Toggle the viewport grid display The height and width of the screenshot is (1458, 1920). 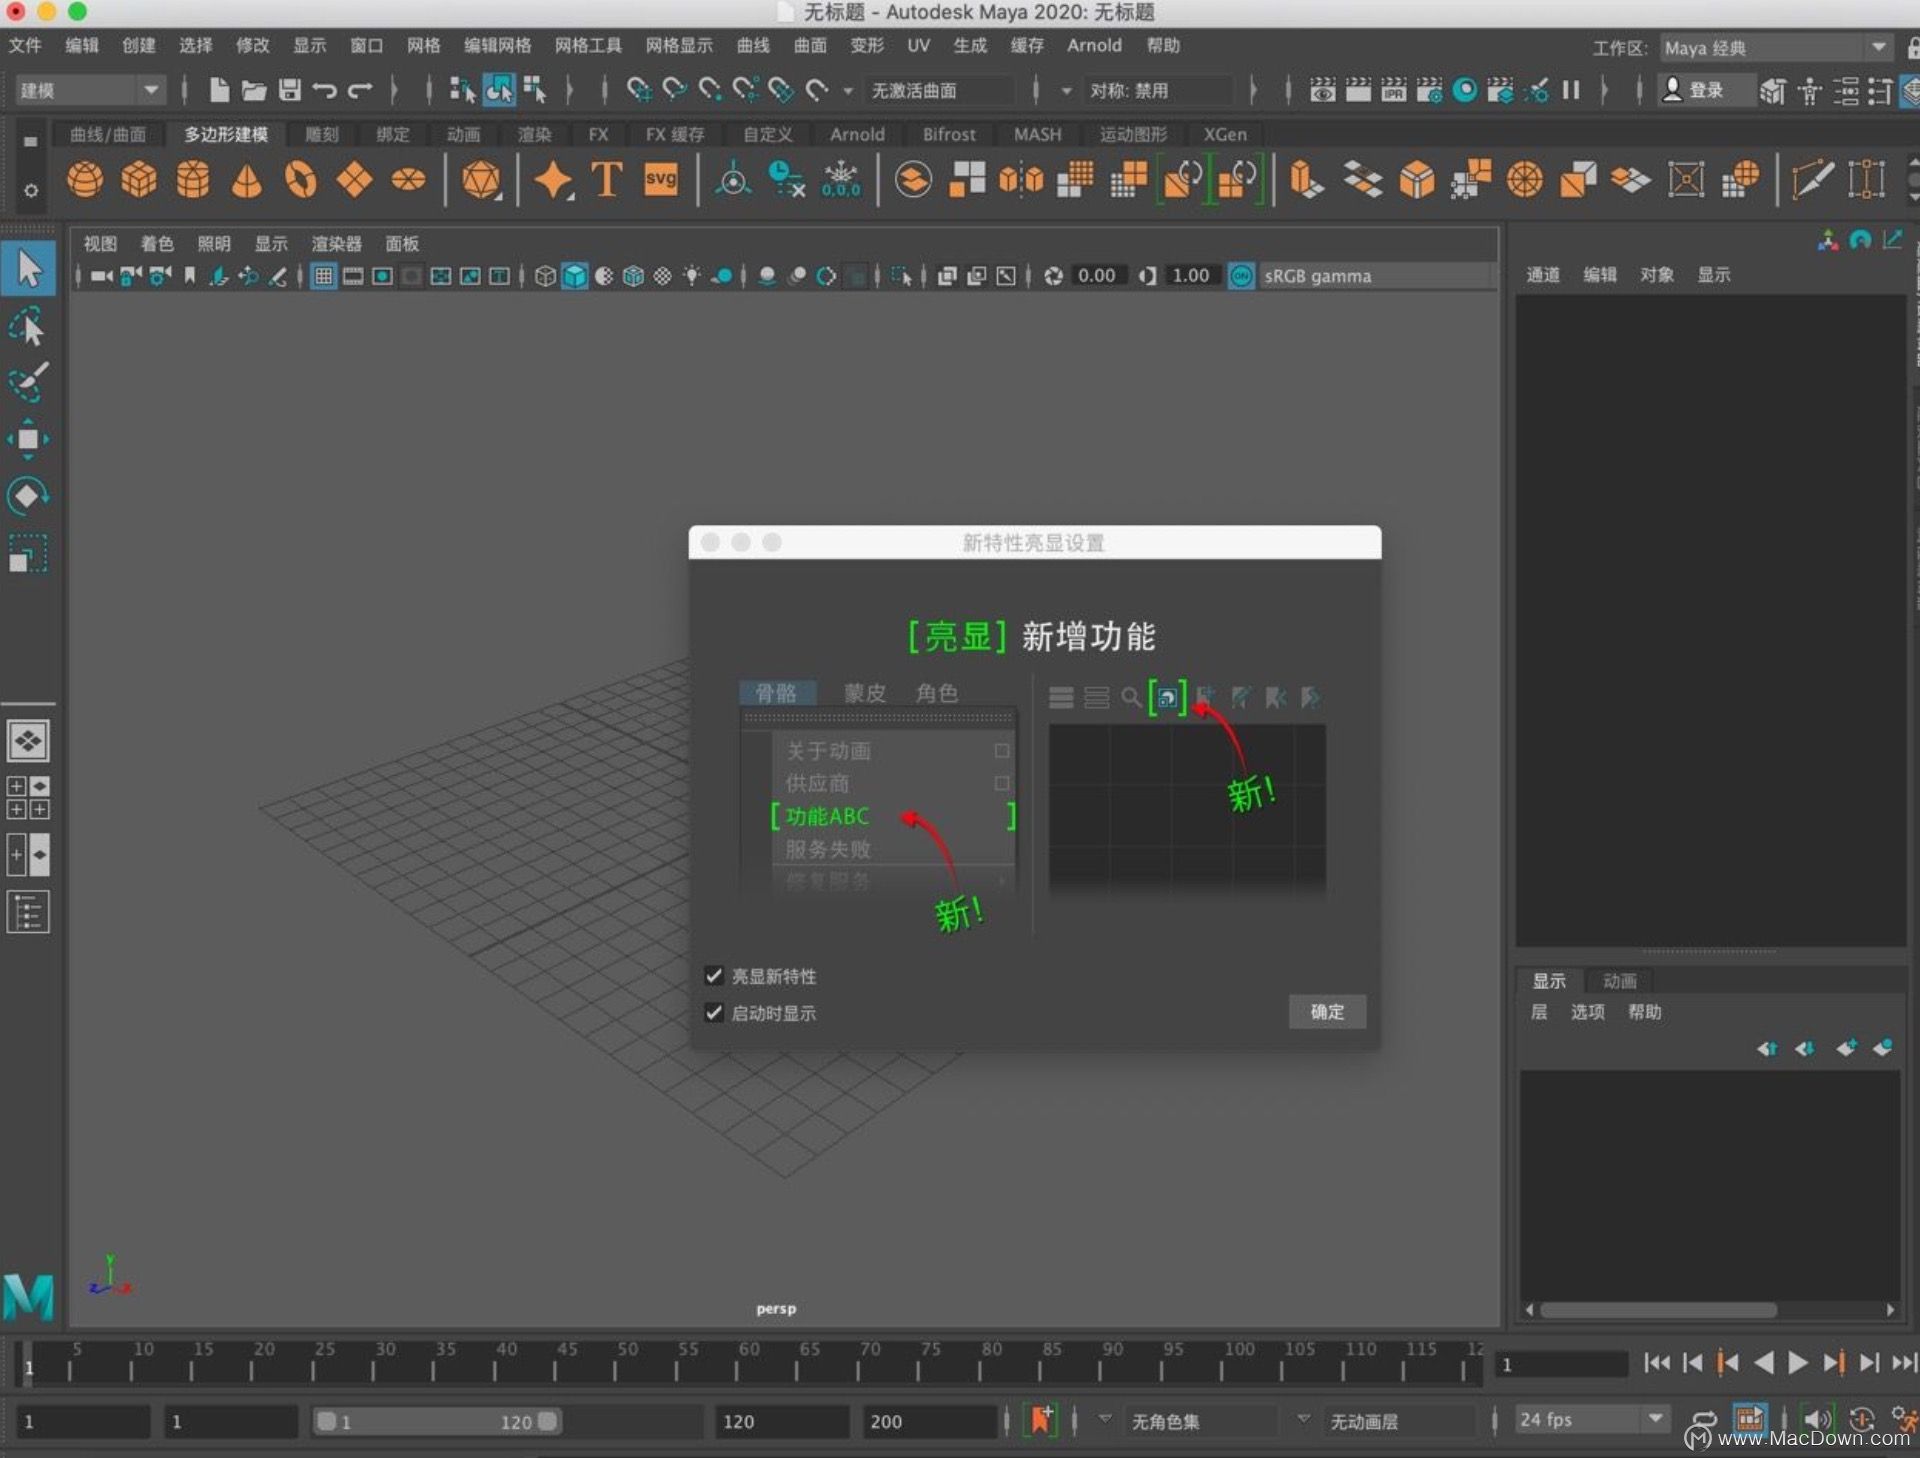(324, 276)
